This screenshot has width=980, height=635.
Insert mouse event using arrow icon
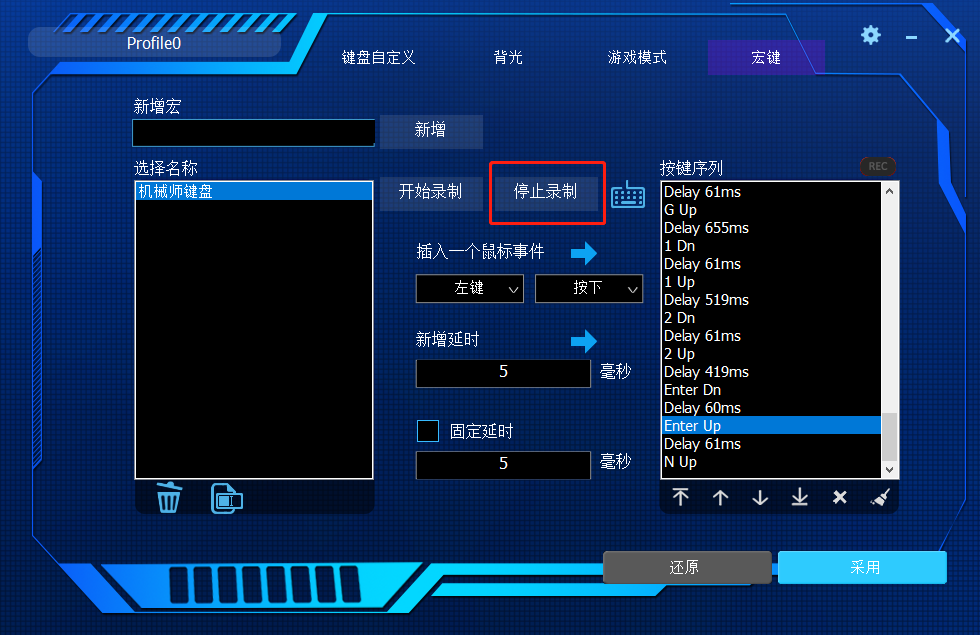click(584, 253)
